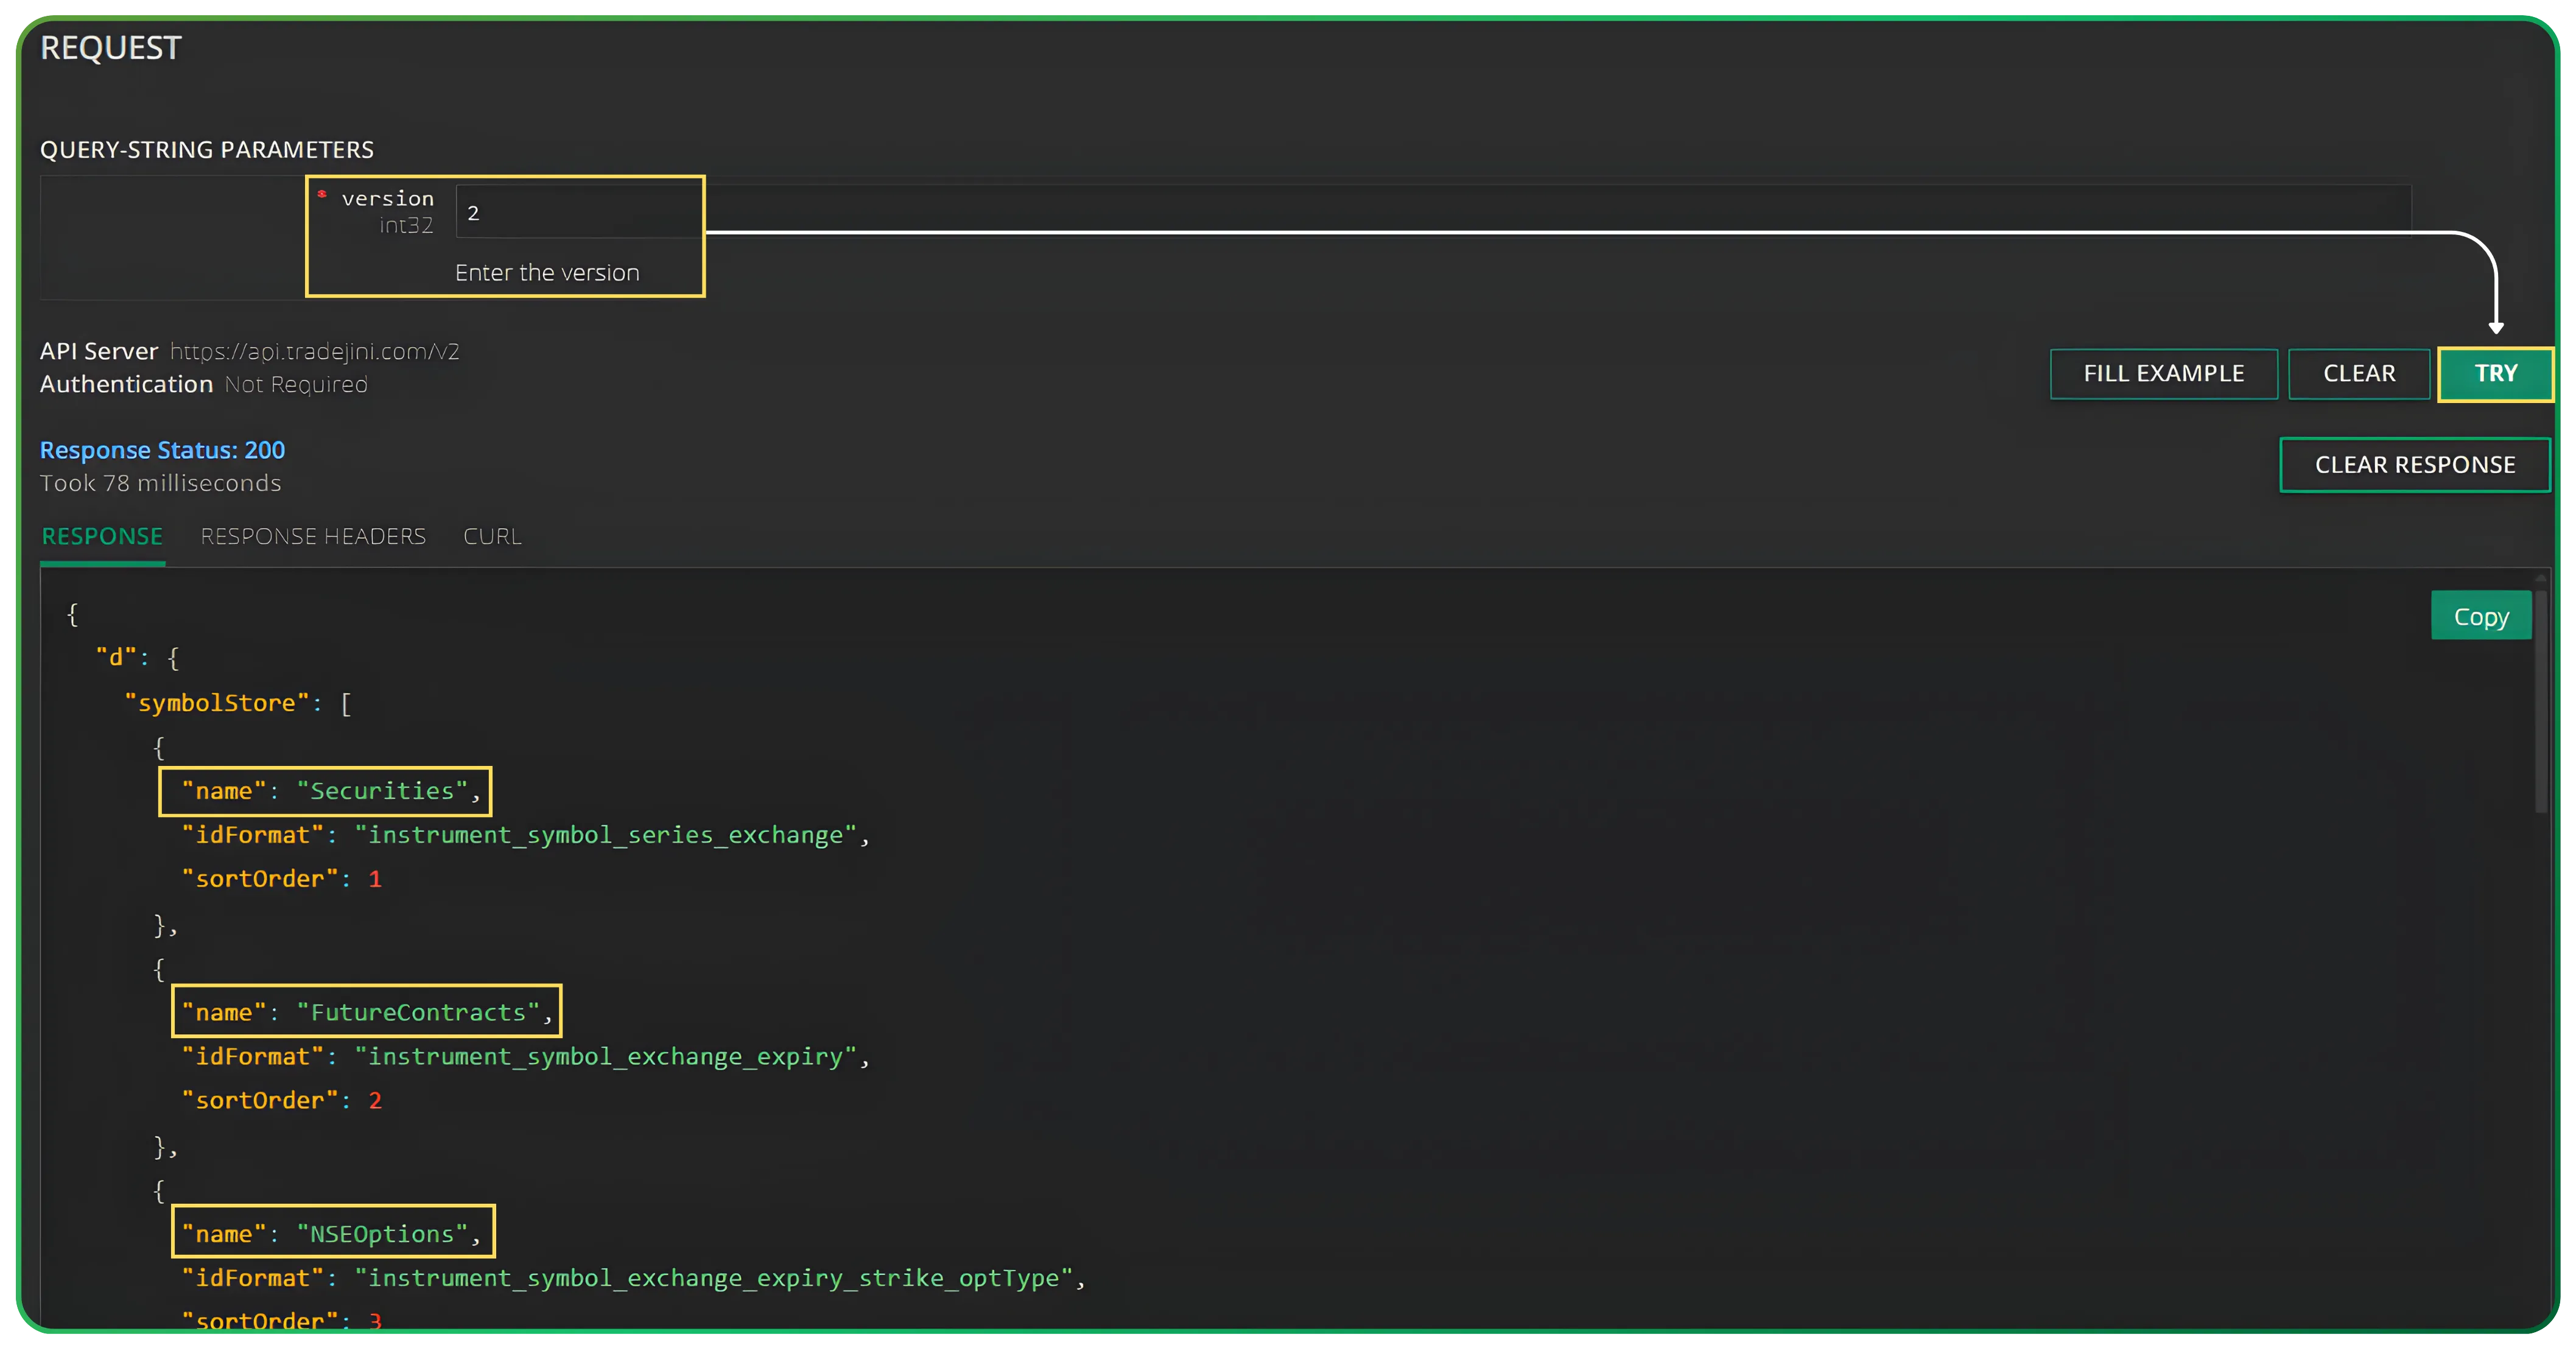Click the highlighted NSEOptions name value

[333, 1233]
